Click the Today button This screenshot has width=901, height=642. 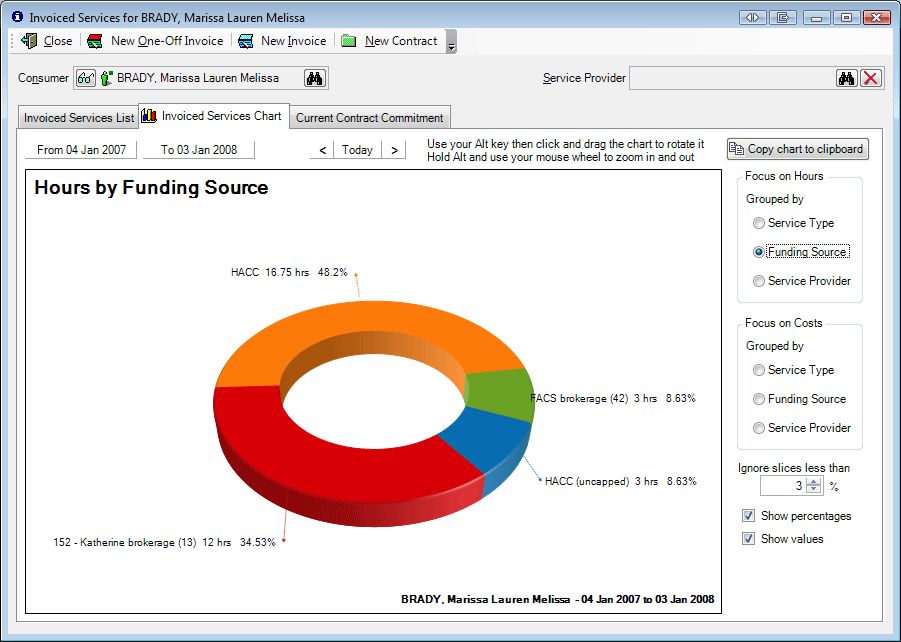(357, 150)
